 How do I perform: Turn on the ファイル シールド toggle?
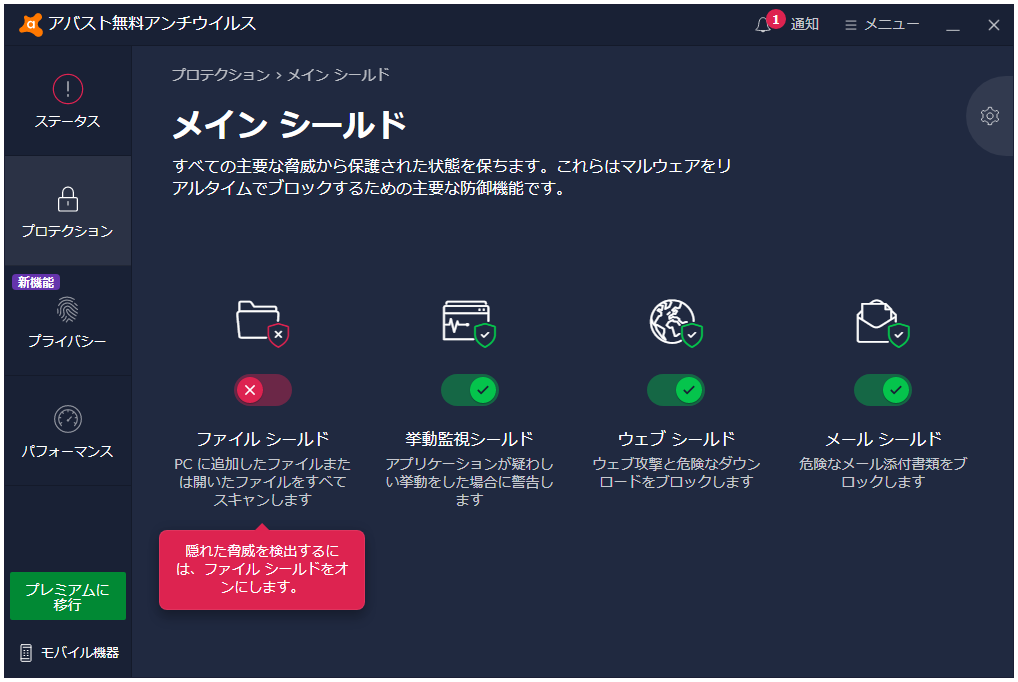coord(263,390)
